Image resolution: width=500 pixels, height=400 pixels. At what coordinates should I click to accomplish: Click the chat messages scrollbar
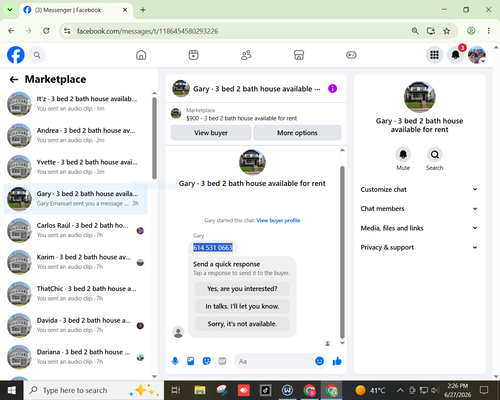point(342,252)
